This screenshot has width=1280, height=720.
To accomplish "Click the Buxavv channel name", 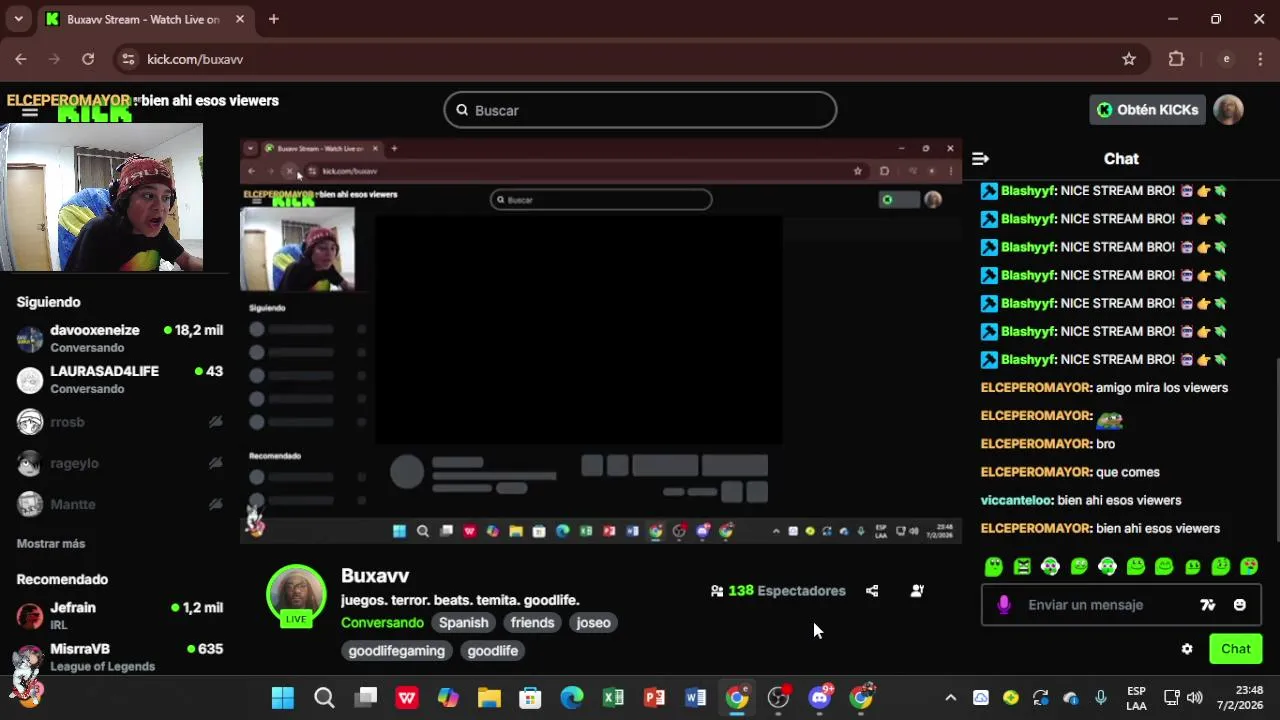I will [x=375, y=576].
